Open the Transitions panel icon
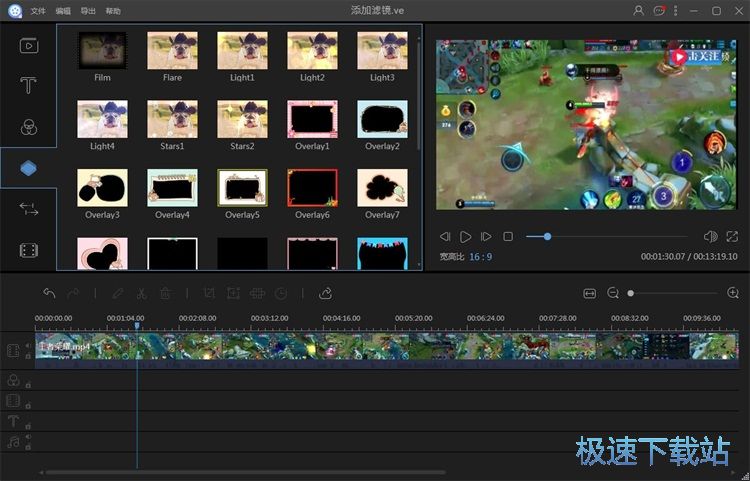Image resolution: width=750 pixels, height=481 pixels. pos(28,208)
